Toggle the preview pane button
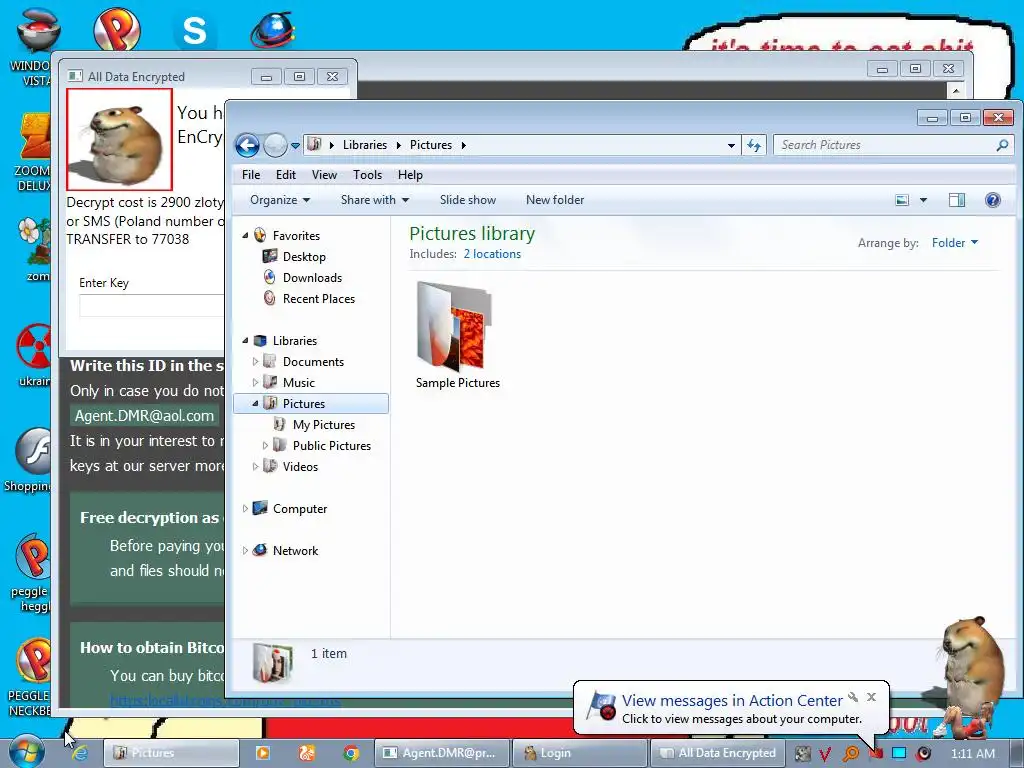The height and width of the screenshot is (768, 1024). (x=957, y=200)
